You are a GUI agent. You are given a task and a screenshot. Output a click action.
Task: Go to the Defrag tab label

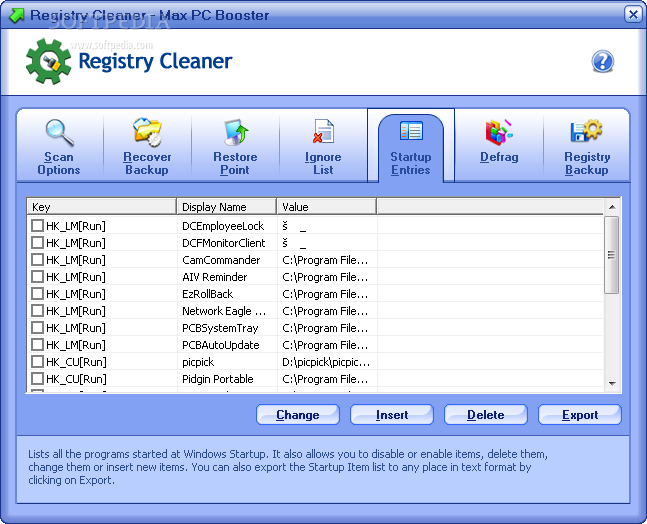(499, 157)
